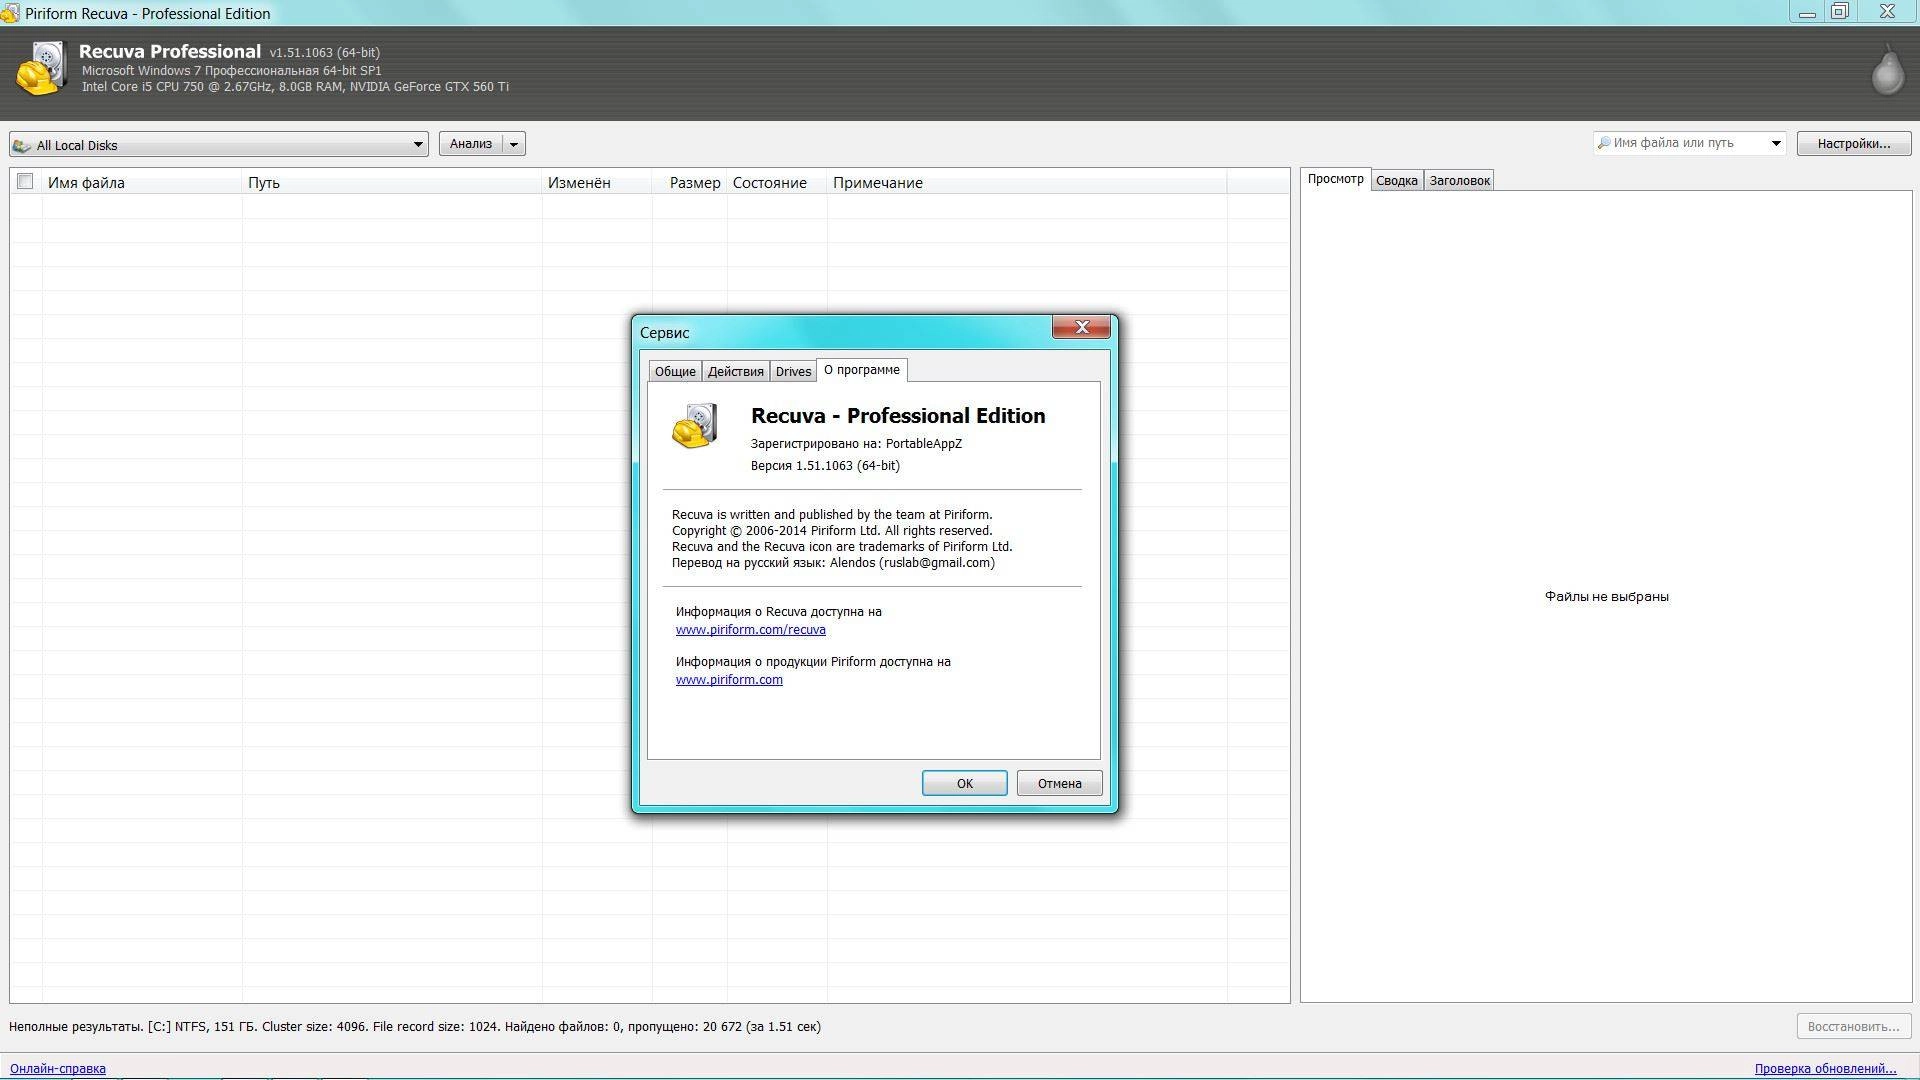The height and width of the screenshot is (1080, 1920).
Task: Click the disabled Восстановить... button
Action: pos(1853,1026)
